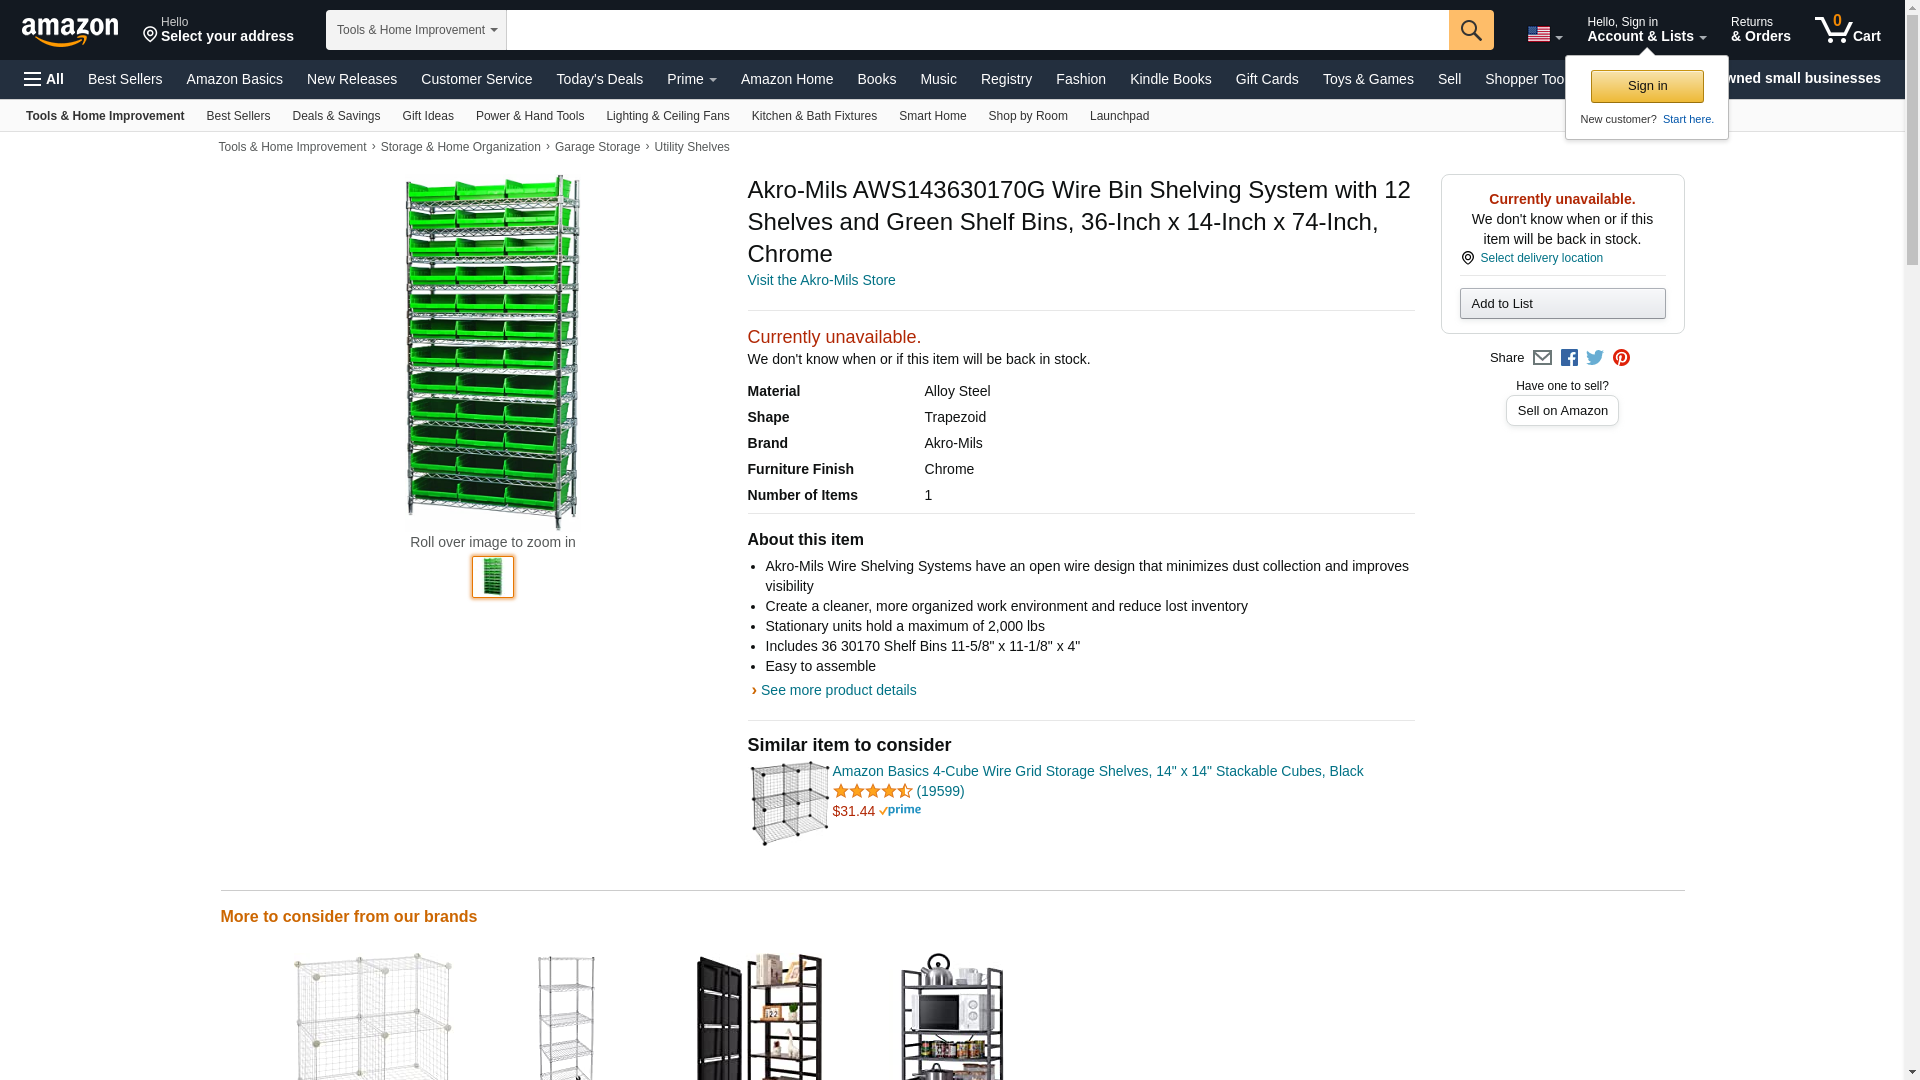The width and height of the screenshot is (1920, 1080).
Task: Click the delivery location pin icon
Action: [x=1467, y=258]
